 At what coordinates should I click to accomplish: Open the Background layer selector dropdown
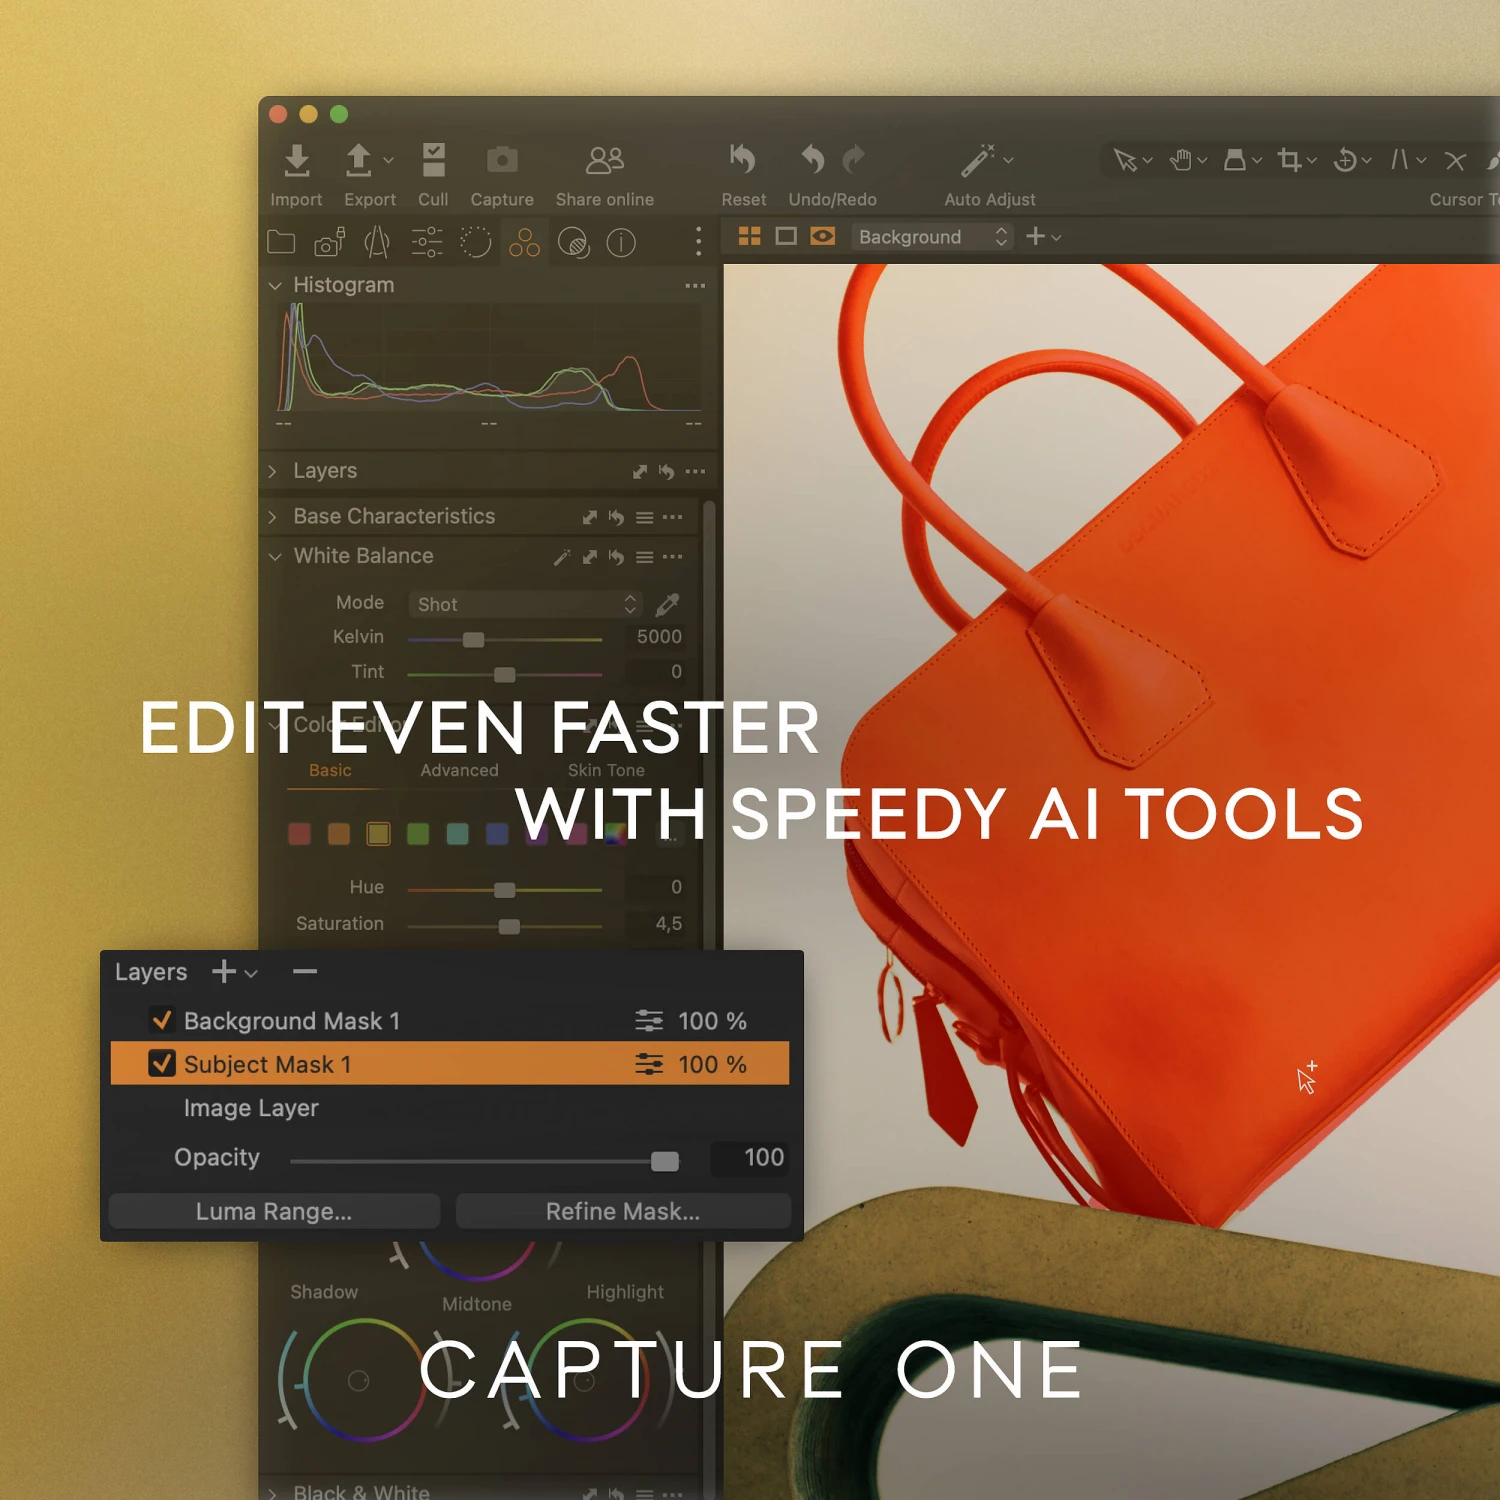coord(931,237)
